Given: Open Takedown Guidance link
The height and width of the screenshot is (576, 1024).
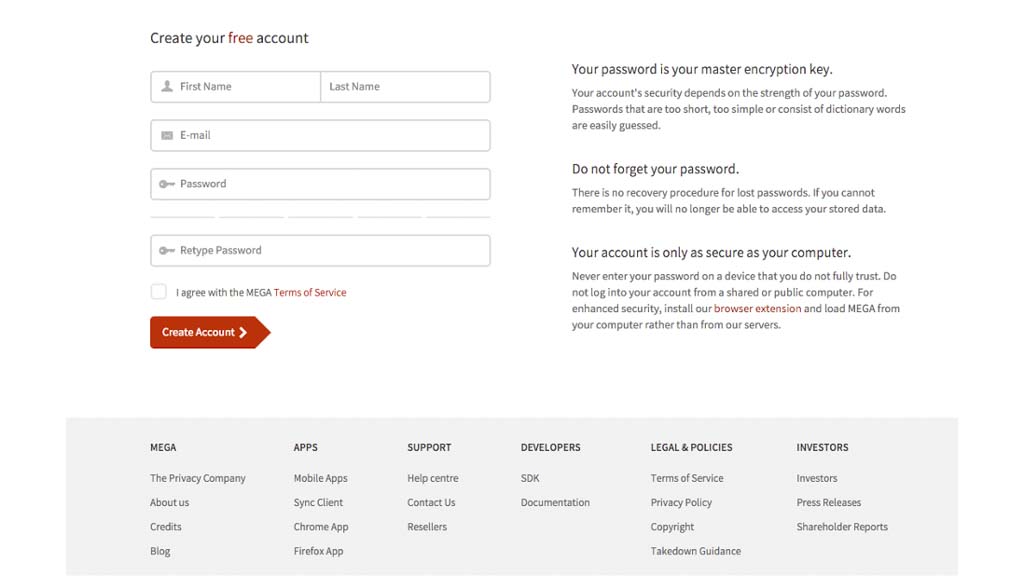Looking at the screenshot, I should [695, 551].
